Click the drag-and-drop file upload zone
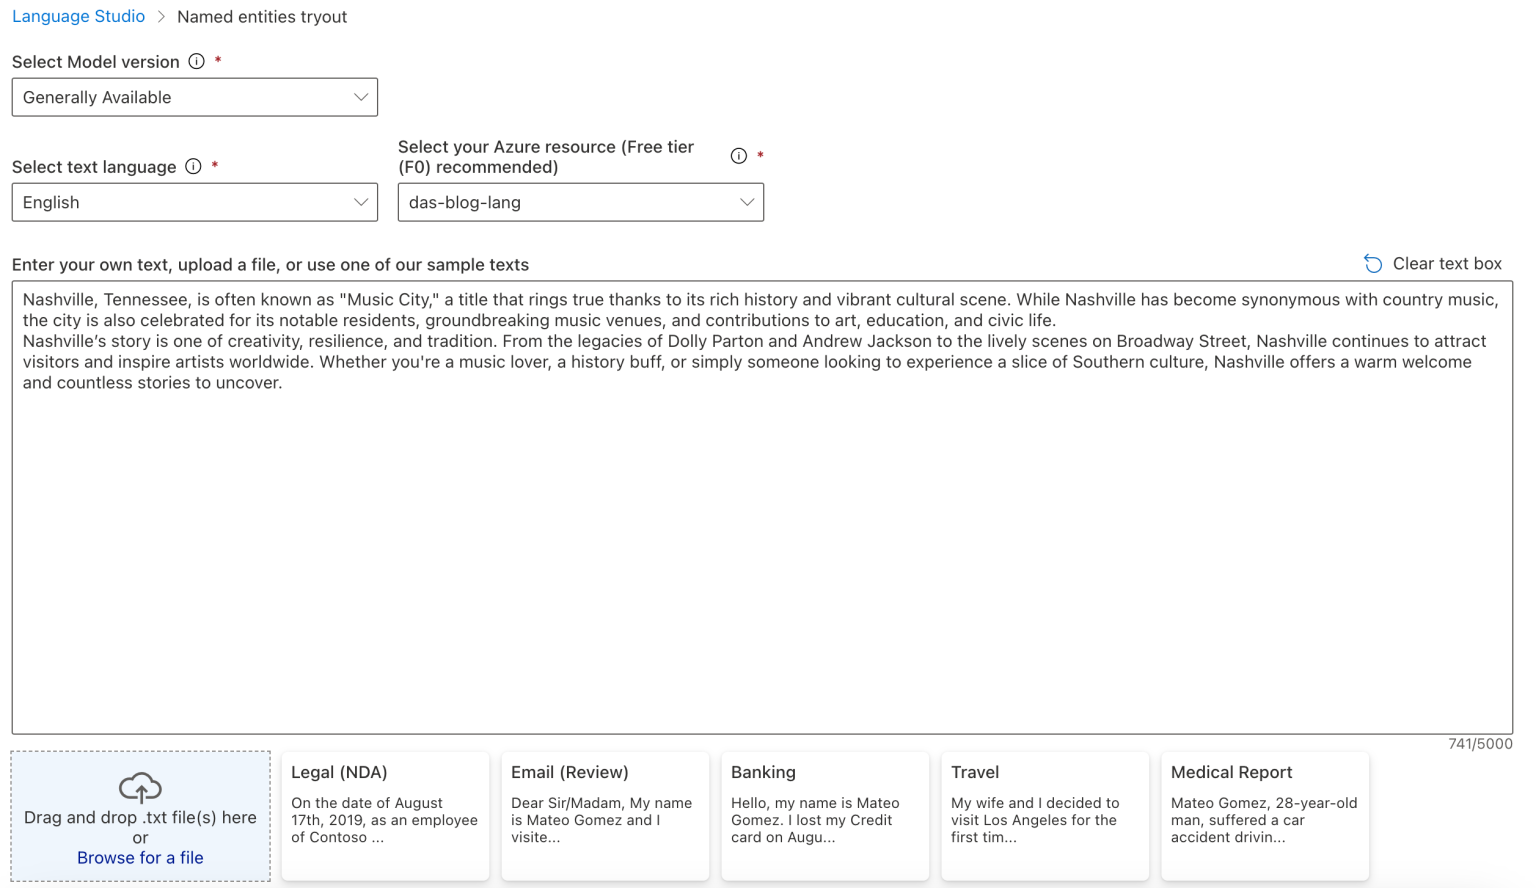The height and width of the screenshot is (888, 1536). [140, 816]
